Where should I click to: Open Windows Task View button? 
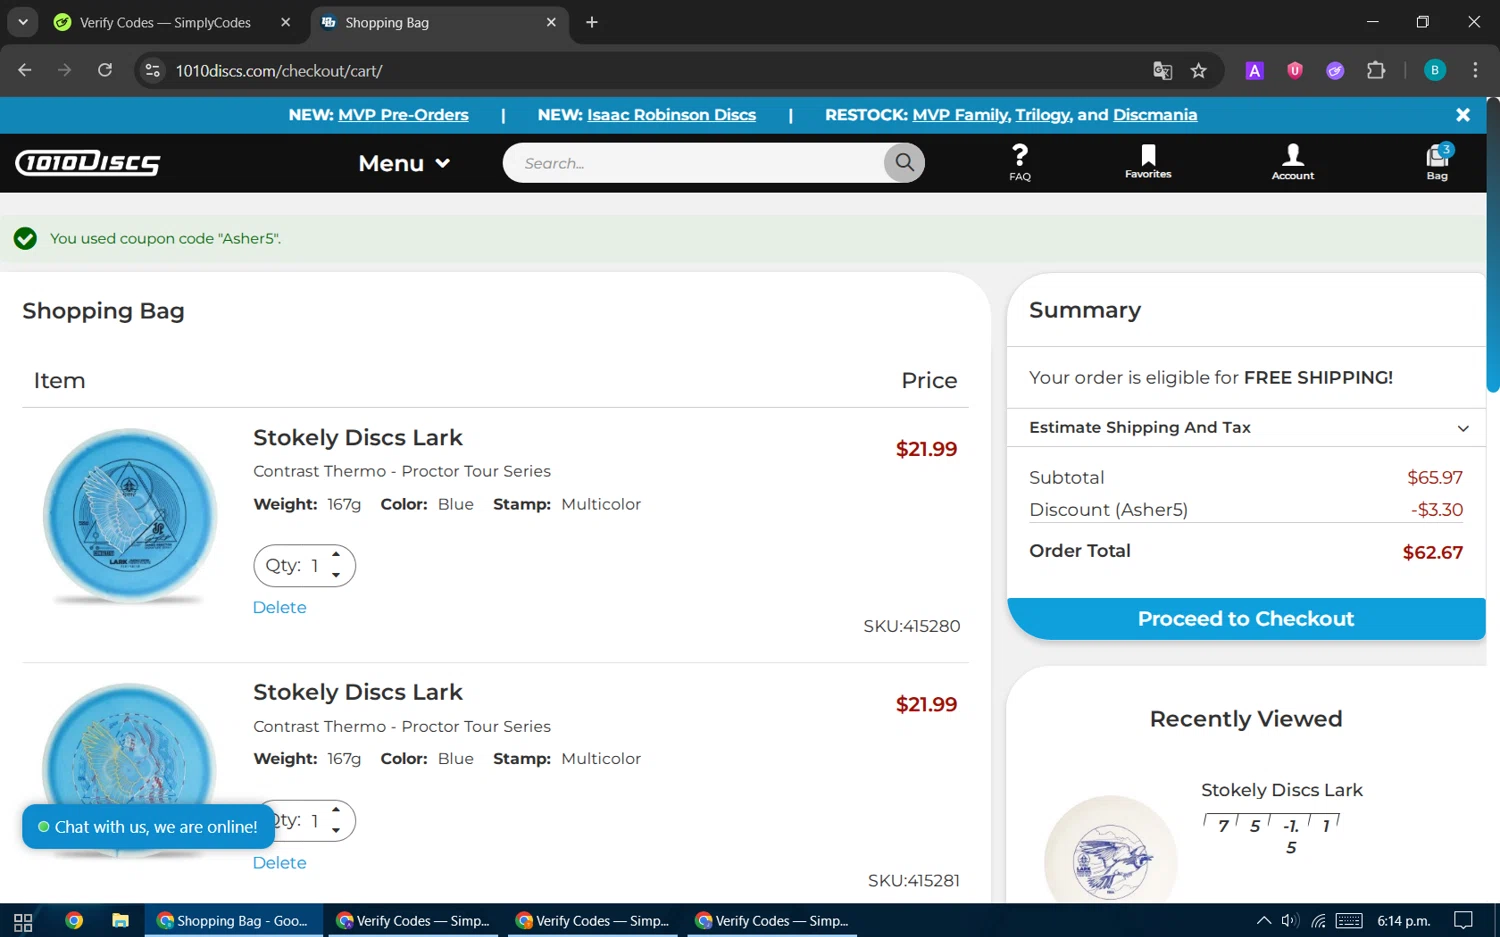tap(23, 921)
